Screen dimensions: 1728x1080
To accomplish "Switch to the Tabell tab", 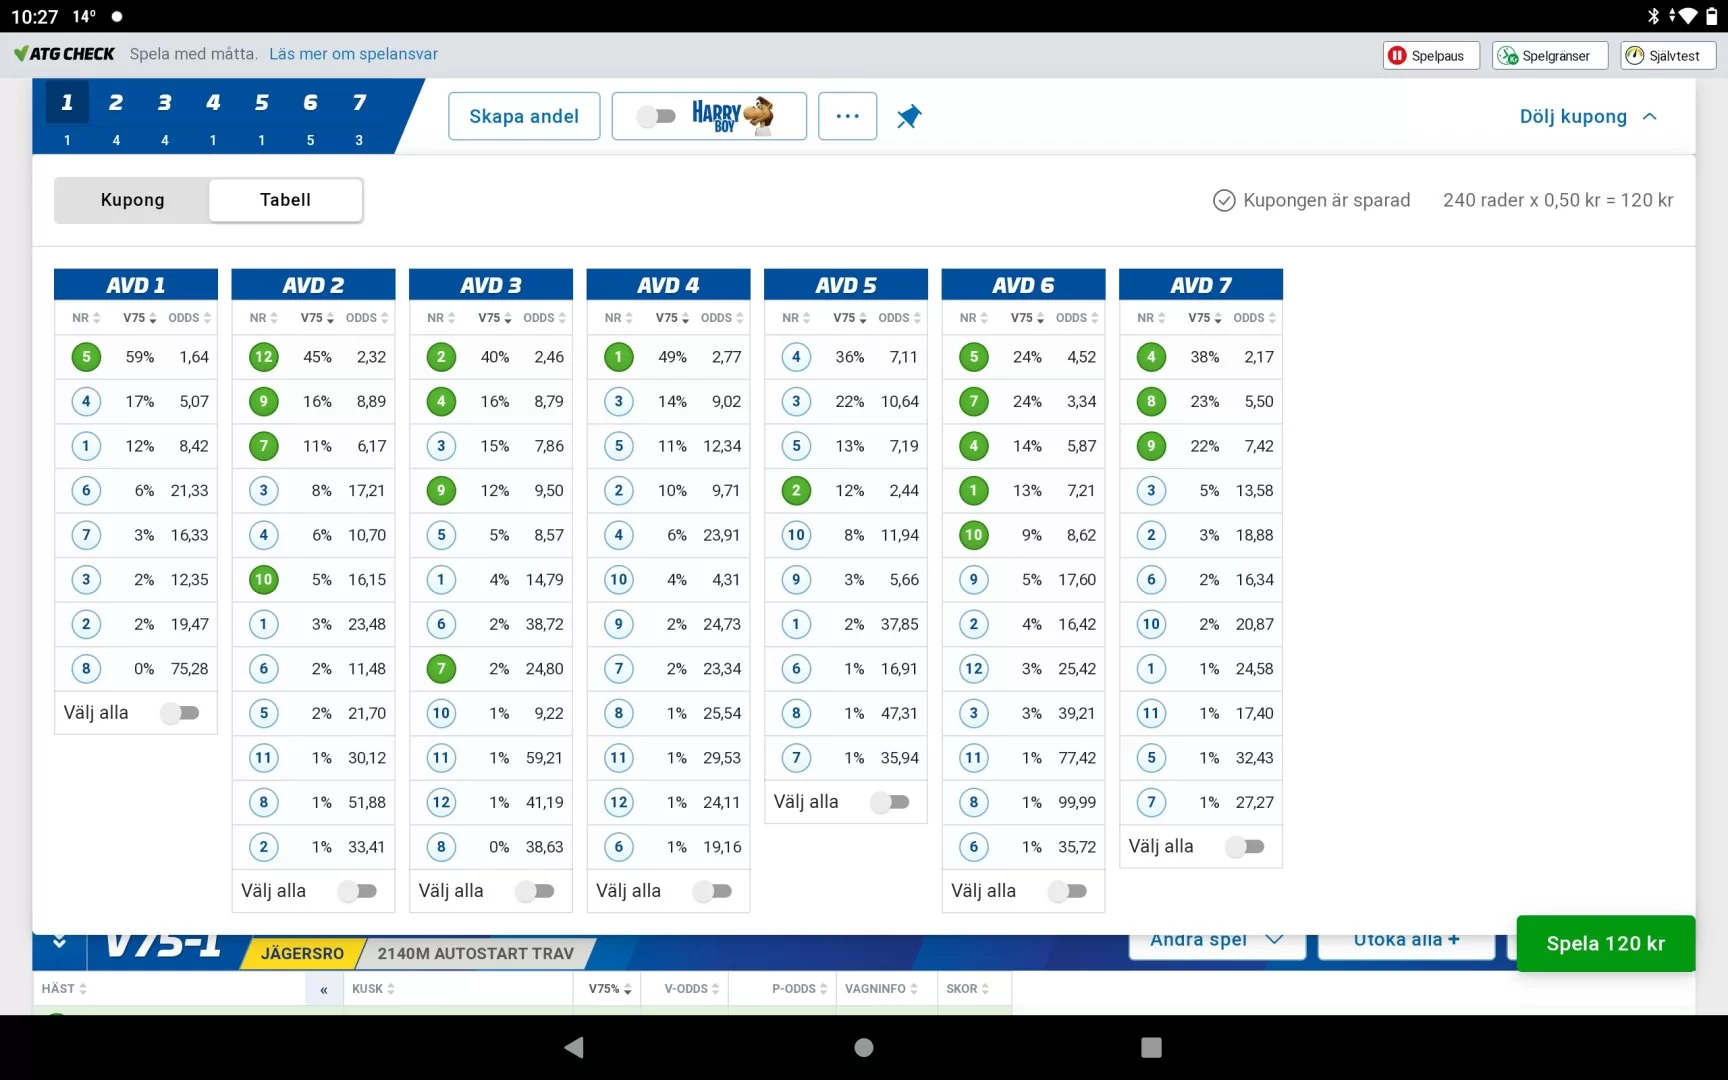I will pyautogui.click(x=285, y=200).
